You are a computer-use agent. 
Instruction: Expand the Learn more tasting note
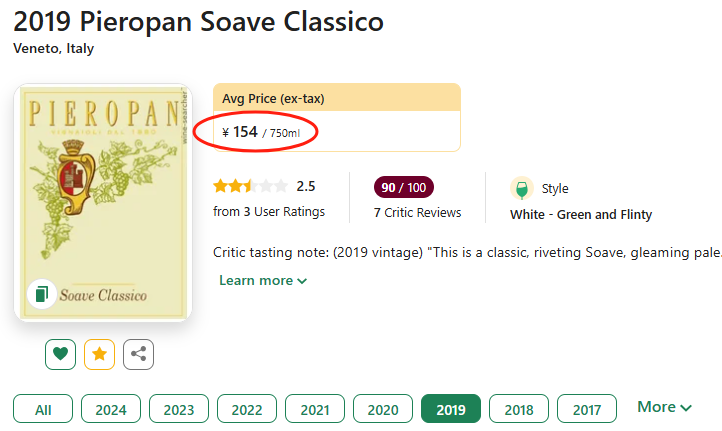click(x=263, y=281)
